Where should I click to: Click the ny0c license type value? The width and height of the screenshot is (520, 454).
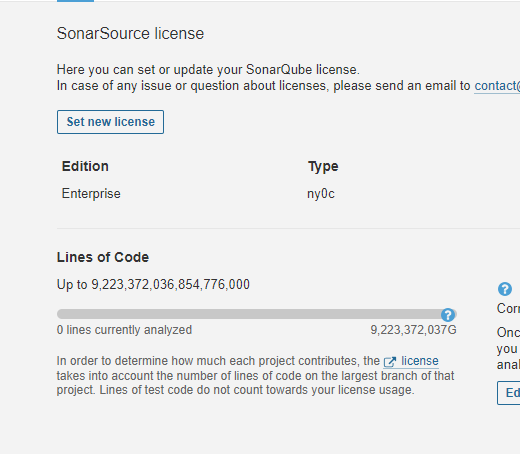click(321, 194)
